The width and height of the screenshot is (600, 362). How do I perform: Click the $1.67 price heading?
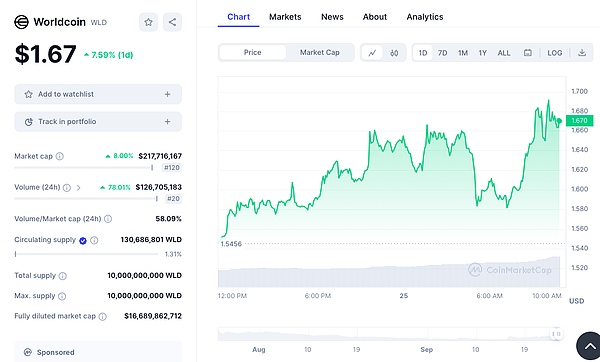tap(46, 54)
